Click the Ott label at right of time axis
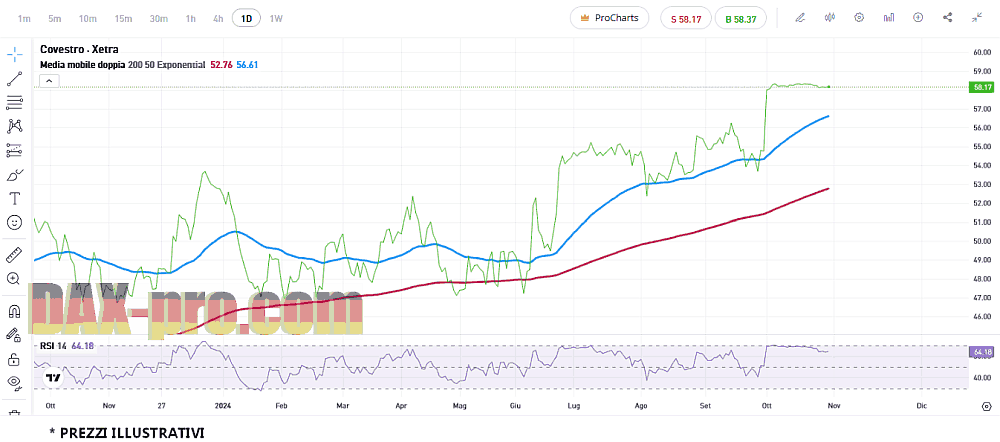The width and height of the screenshot is (1000, 442). [765, 406]
